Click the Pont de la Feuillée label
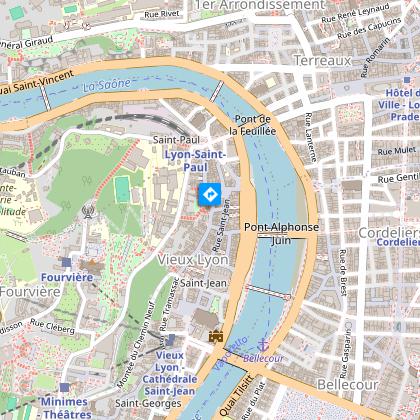Image resolution: width=420 pixels, height=420 pixels. pyautogui.click(x=253, y=125)
